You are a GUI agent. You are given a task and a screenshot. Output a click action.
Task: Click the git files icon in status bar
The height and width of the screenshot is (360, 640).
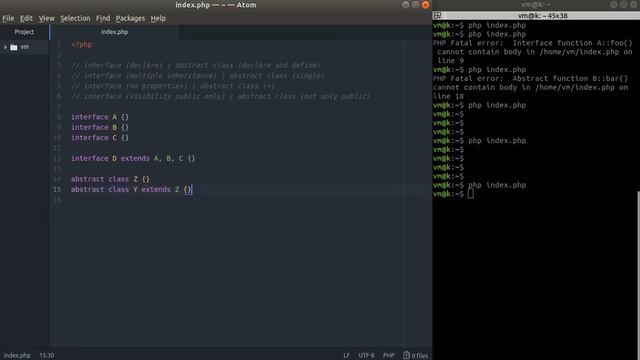pos(406,356)
